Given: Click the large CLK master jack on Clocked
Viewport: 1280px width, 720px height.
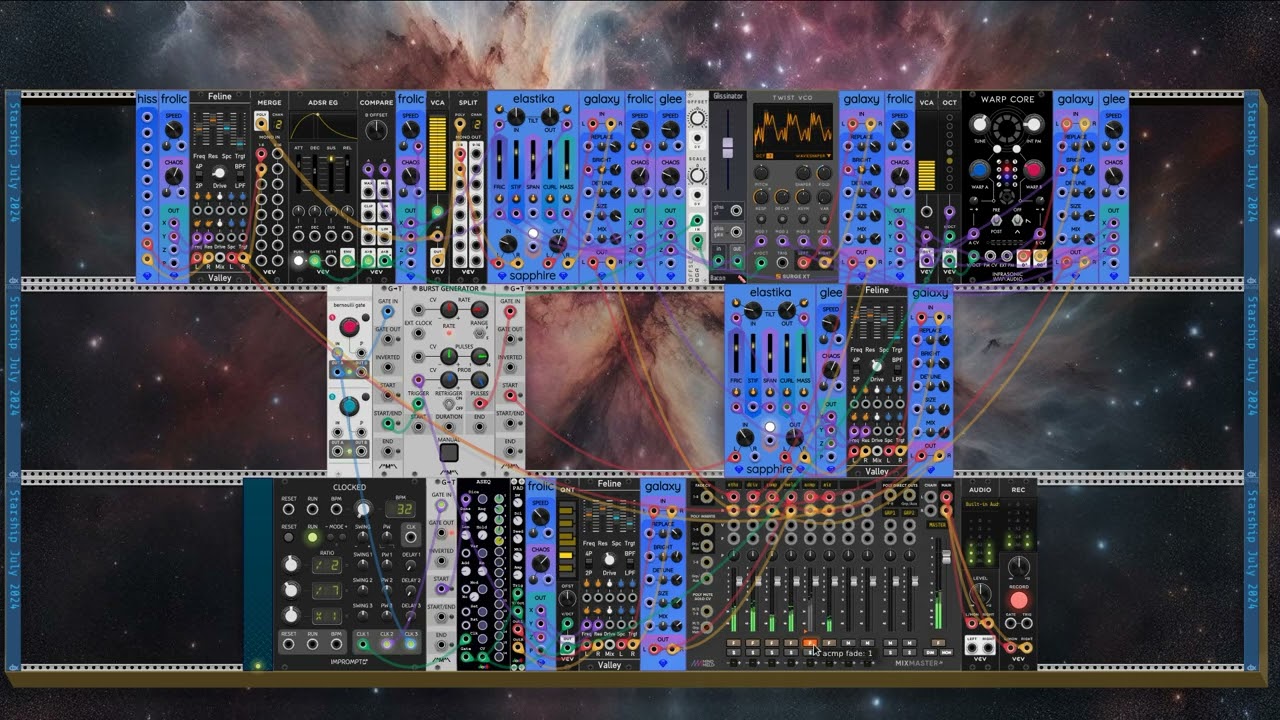Looking at the screenshot, I should [411, 537].
